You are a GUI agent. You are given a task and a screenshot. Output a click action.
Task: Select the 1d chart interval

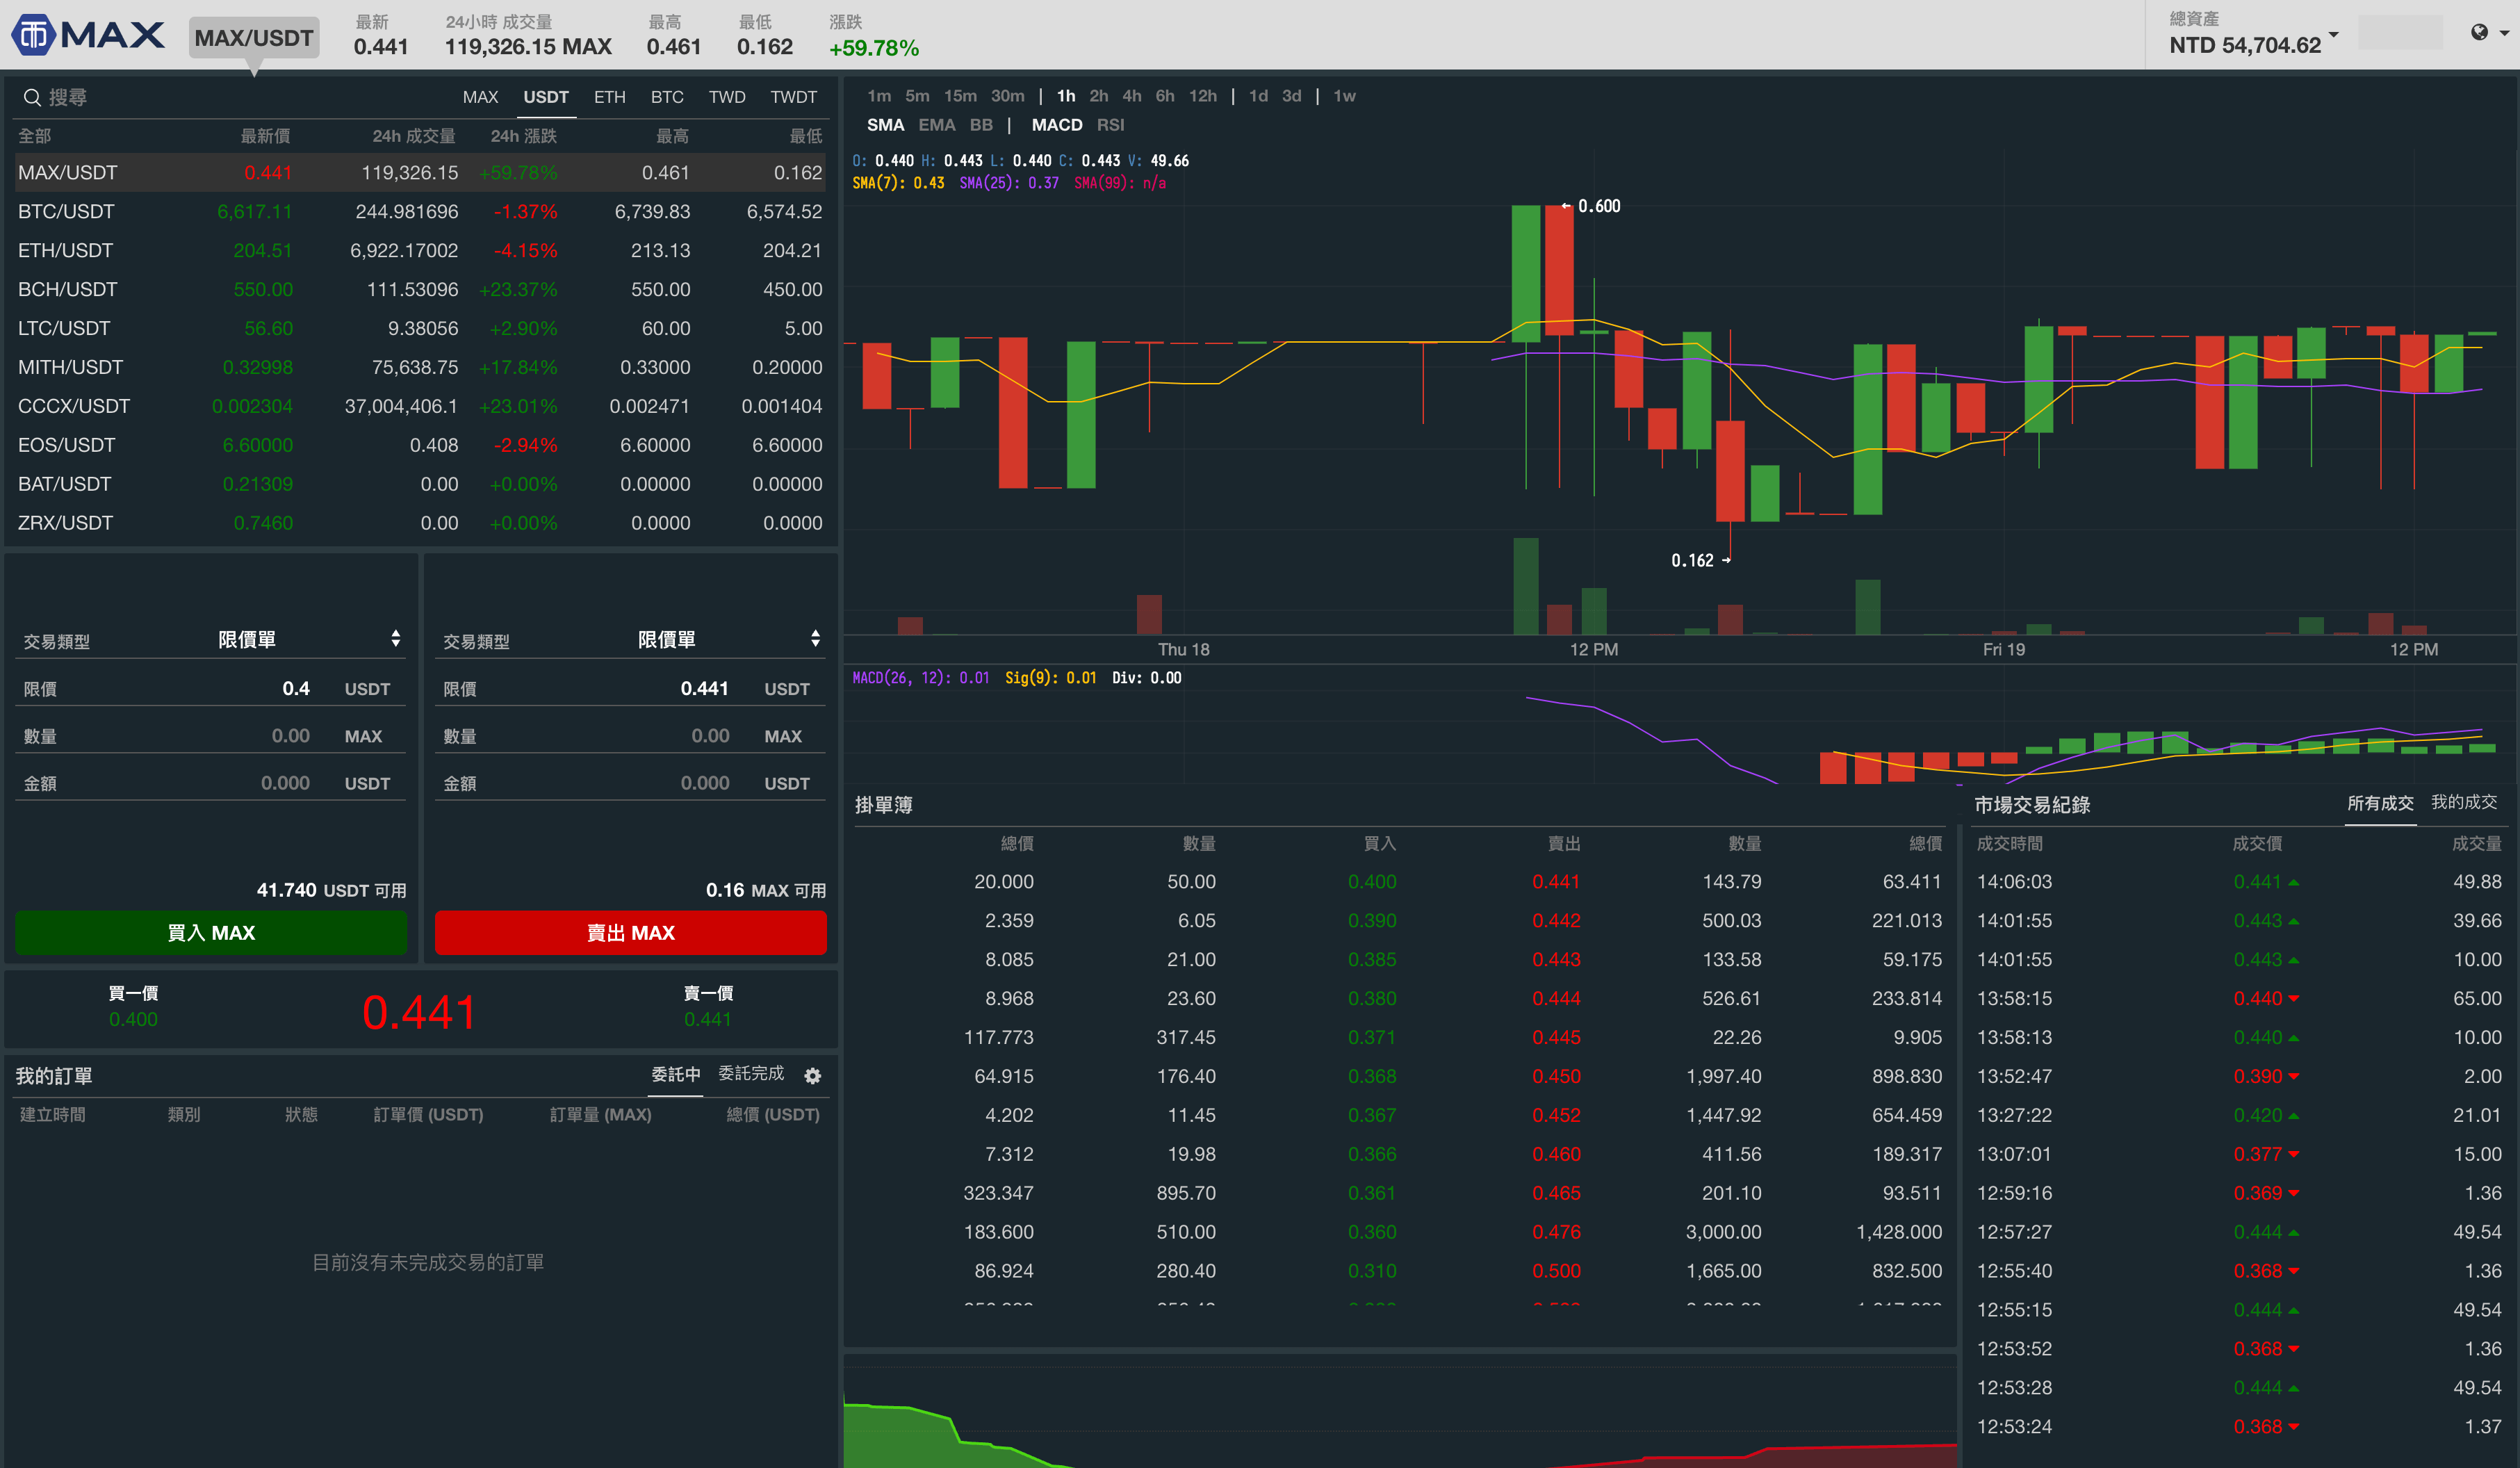coord(1258,96)
